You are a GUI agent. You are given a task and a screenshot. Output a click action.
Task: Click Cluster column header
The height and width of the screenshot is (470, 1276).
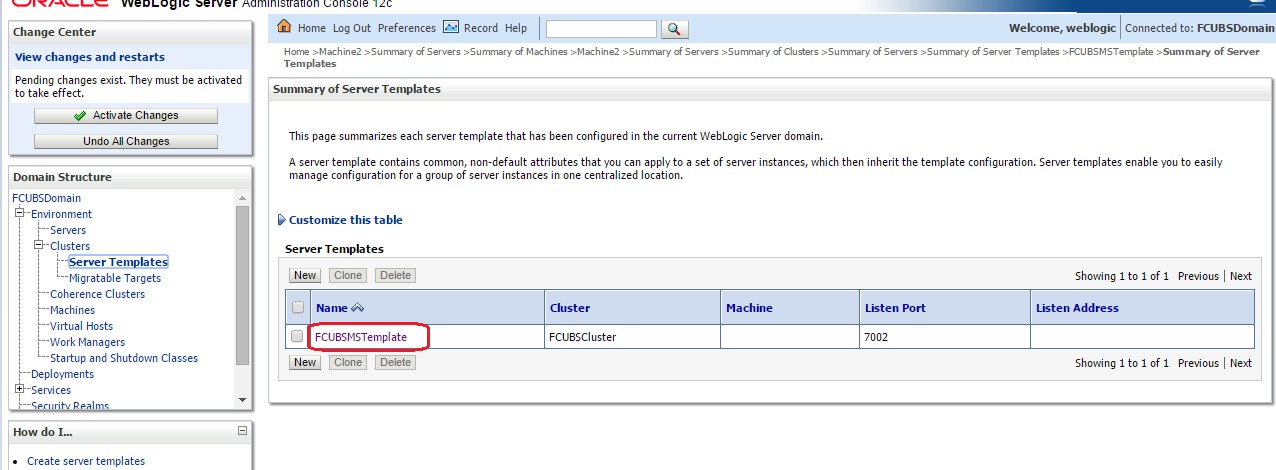pyautogui.click(x=570, y=308)
